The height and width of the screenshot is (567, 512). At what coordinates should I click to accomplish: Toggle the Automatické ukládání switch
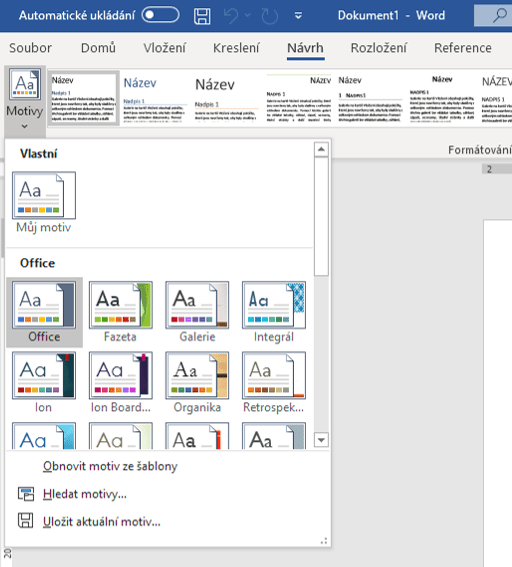click(x=161, y=15)
